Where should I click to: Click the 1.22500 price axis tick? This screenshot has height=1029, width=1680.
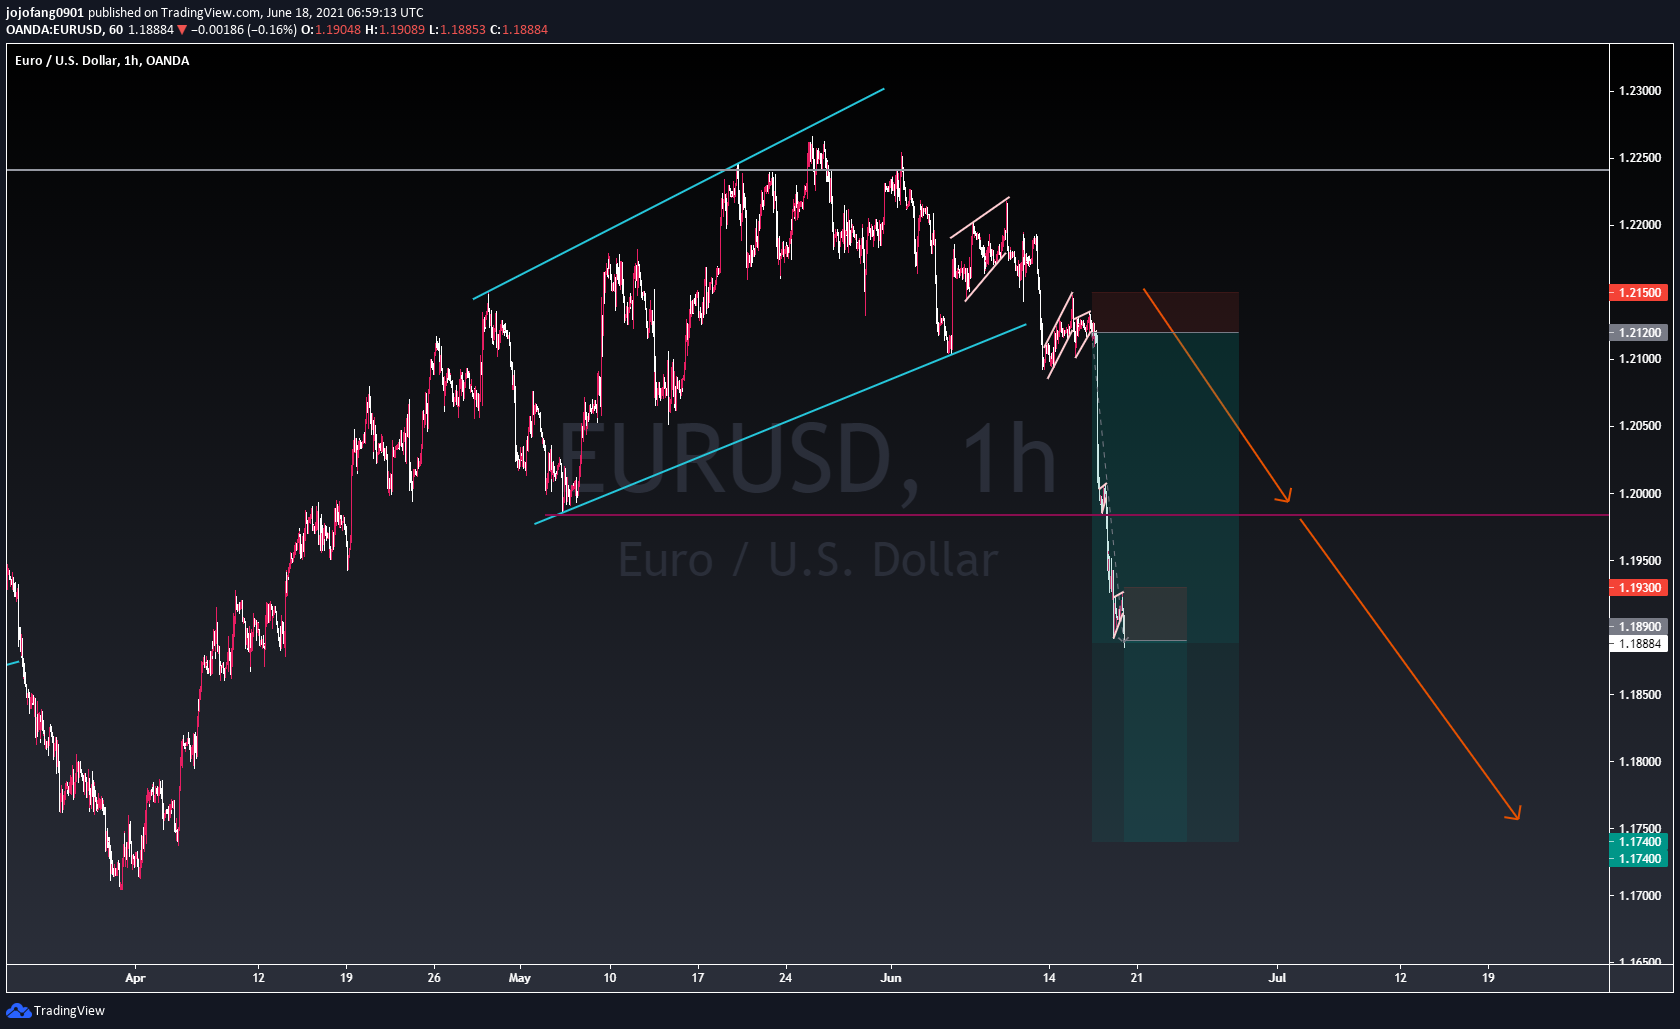pos(1640,158)
